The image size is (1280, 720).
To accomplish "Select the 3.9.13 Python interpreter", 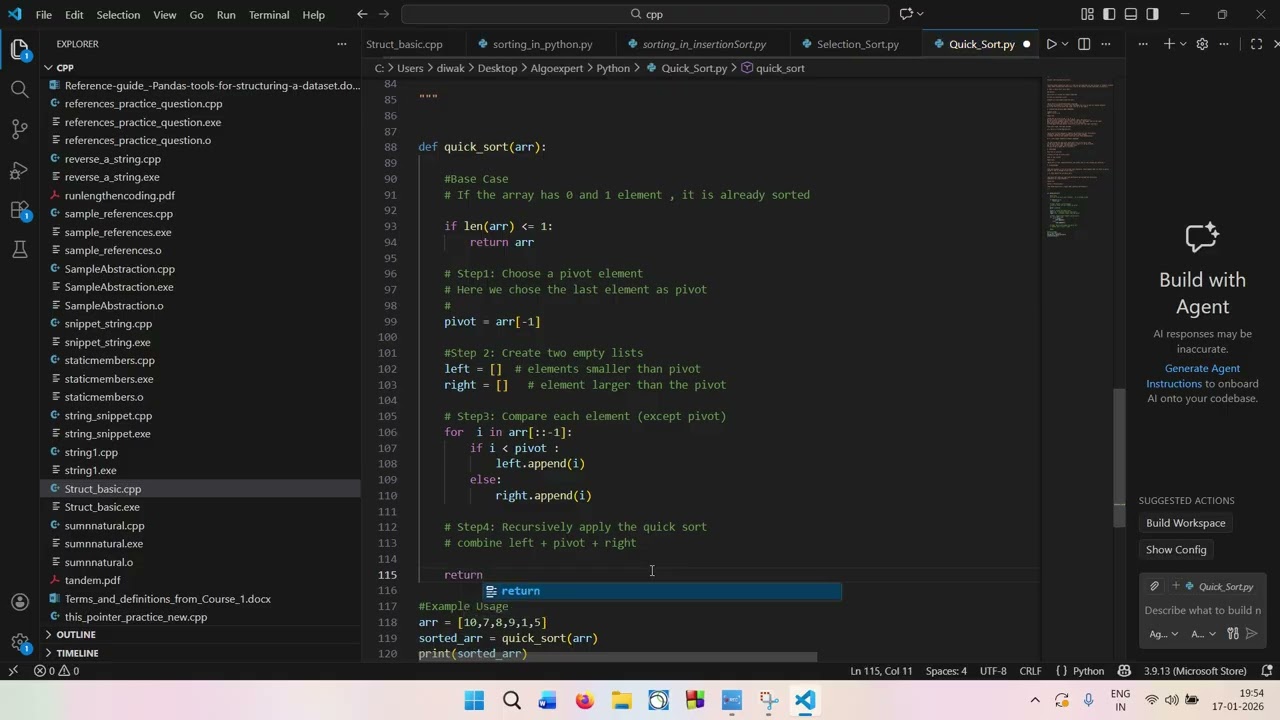I will (x=1193, y=671).
